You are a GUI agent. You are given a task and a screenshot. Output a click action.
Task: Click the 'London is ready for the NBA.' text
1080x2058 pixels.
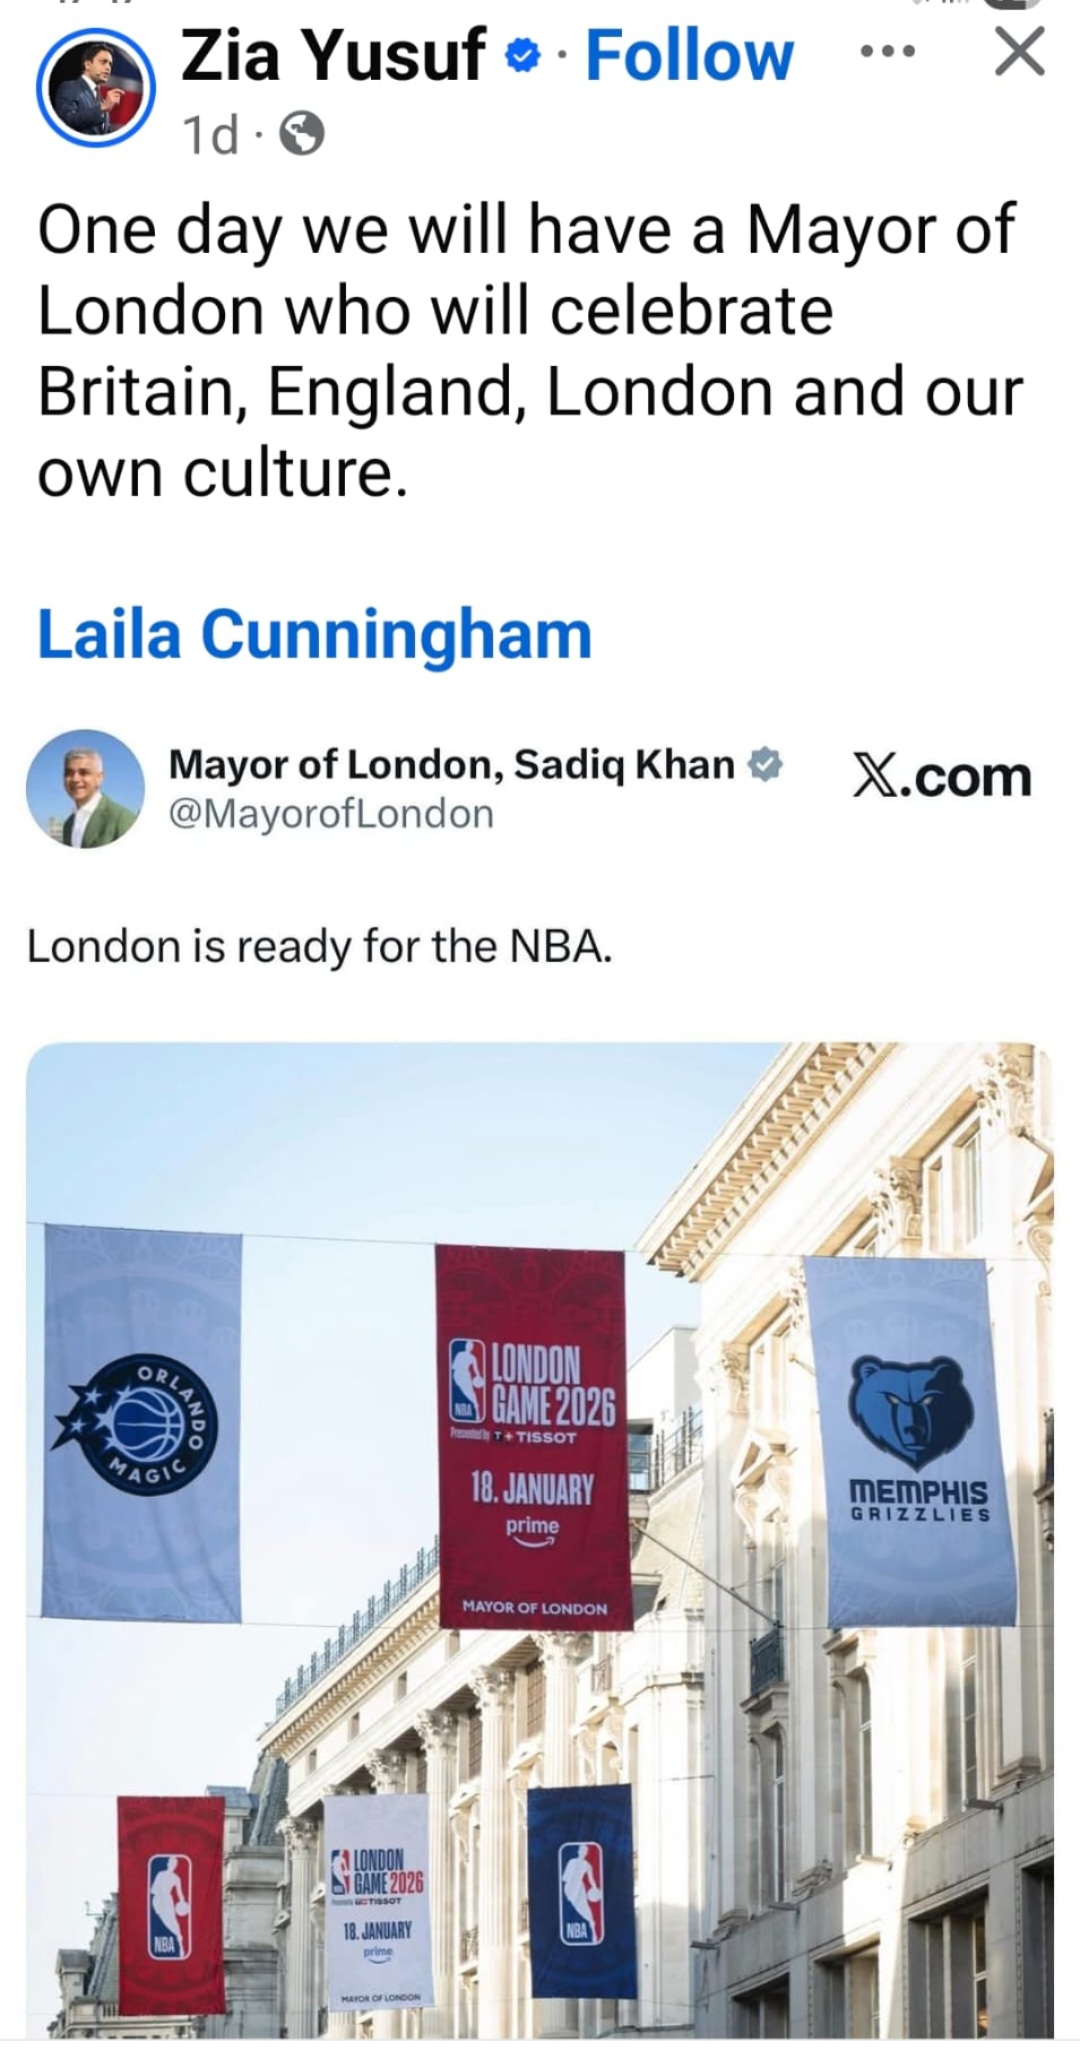click(319, 947)
